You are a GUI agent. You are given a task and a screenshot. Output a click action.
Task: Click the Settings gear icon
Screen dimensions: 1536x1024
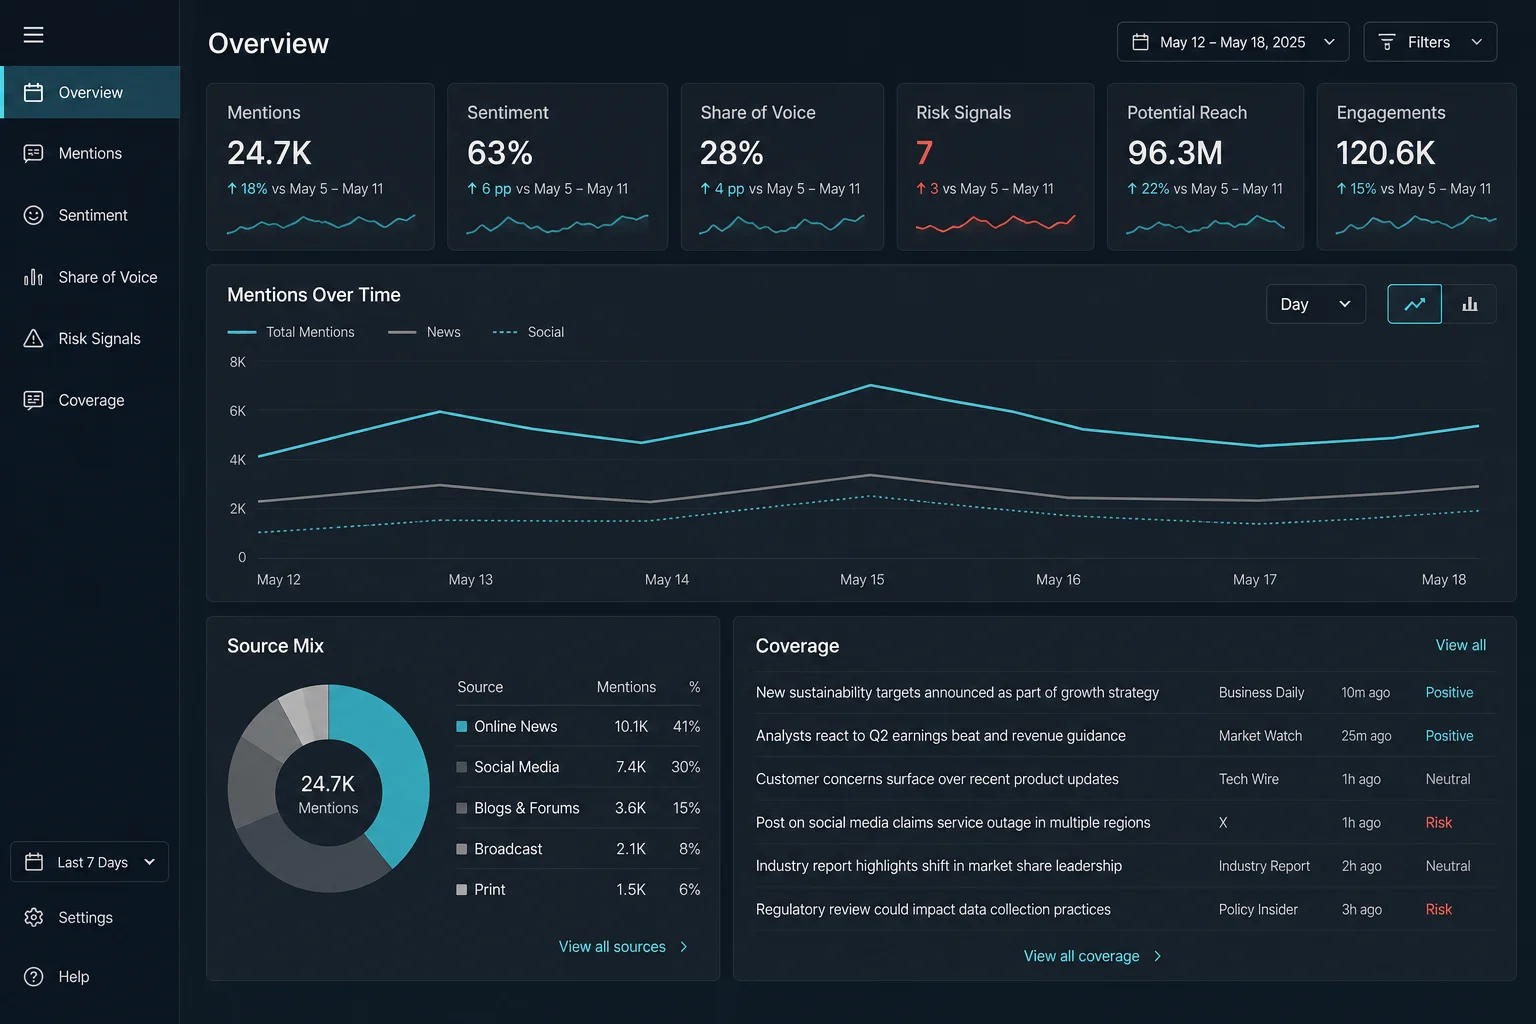(x=33, y=917)
